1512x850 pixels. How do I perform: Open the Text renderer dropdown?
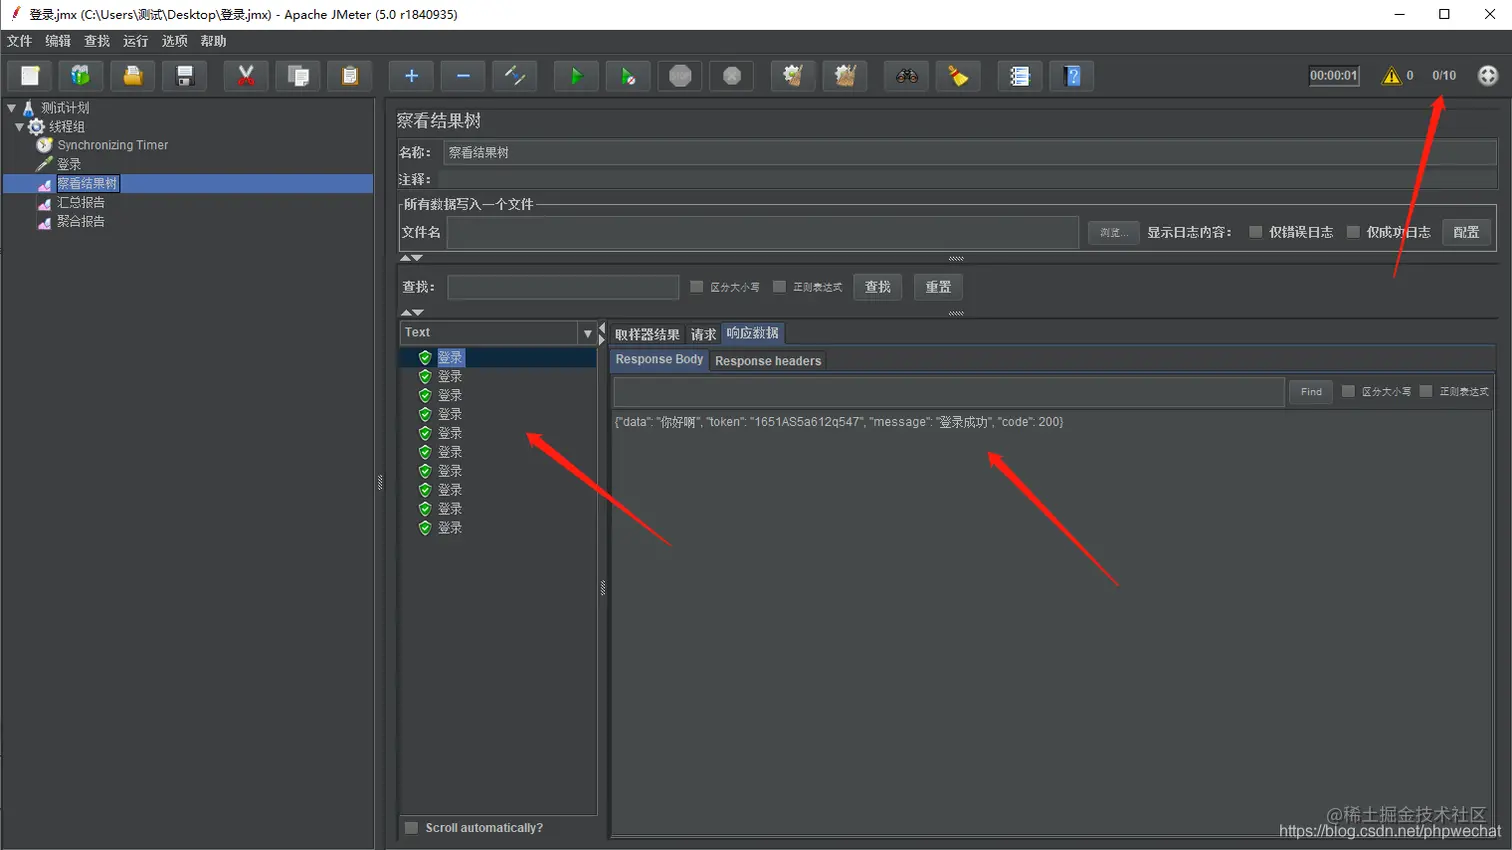[x=588, y=333]
